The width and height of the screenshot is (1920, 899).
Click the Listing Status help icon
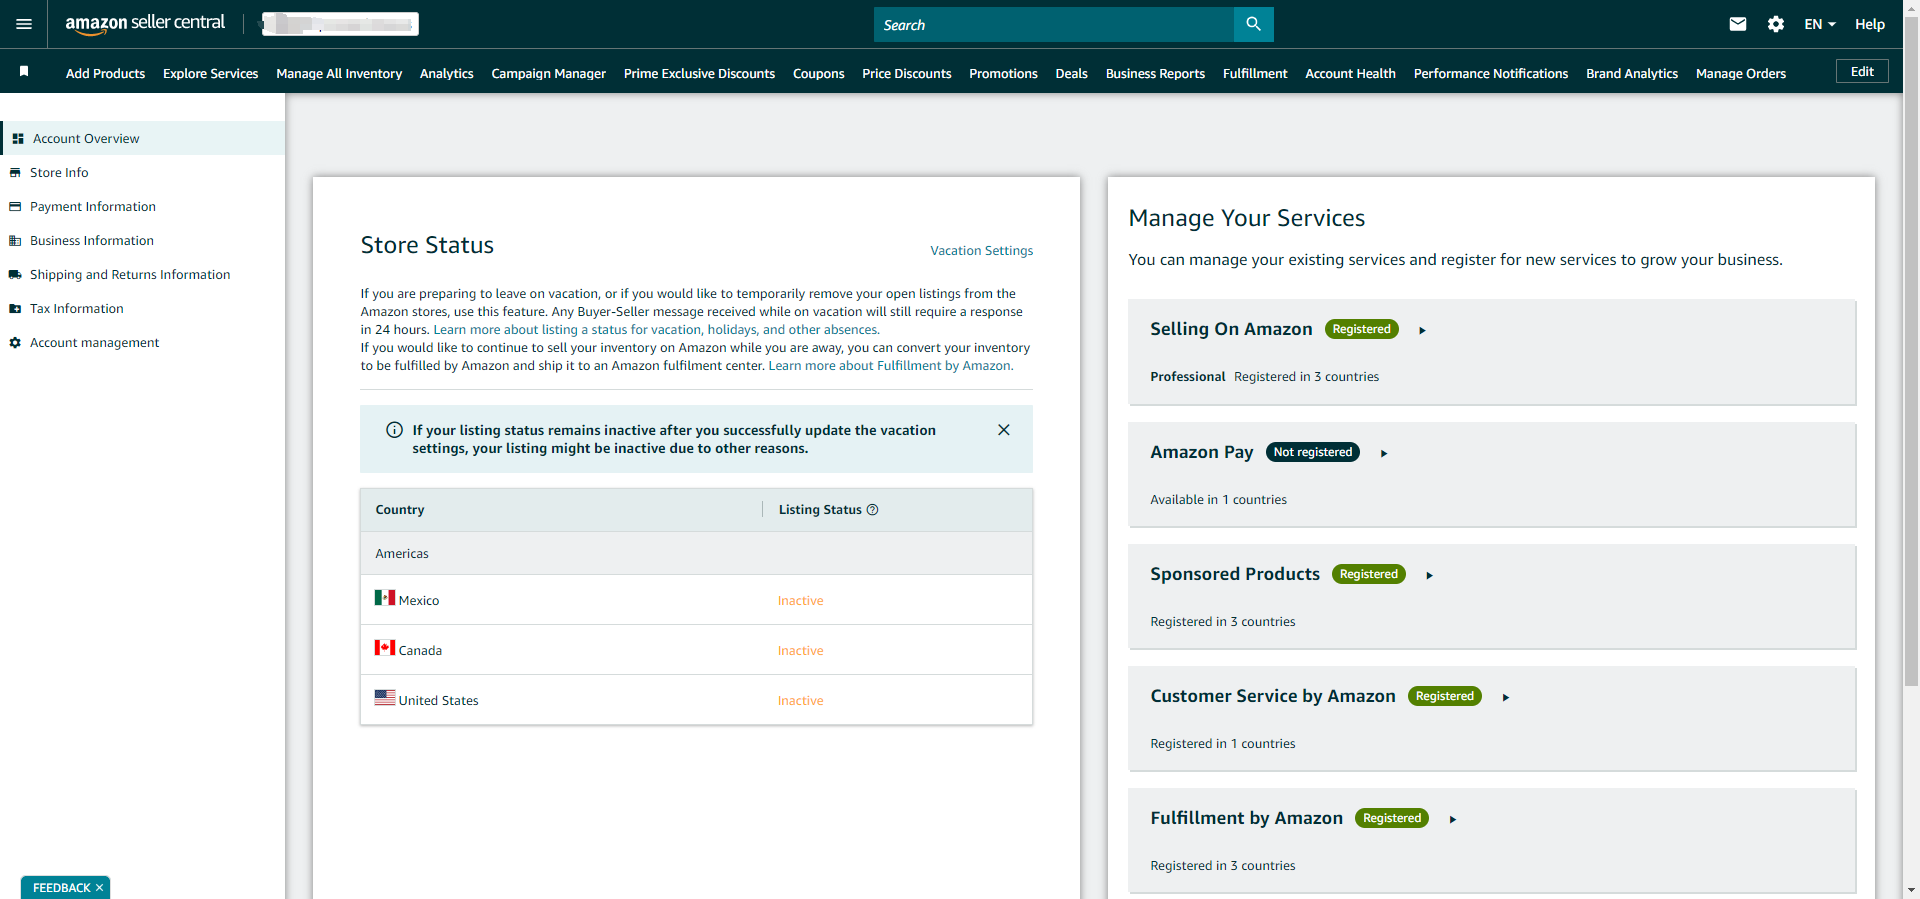pyautogui.click(x=872, y=510)
